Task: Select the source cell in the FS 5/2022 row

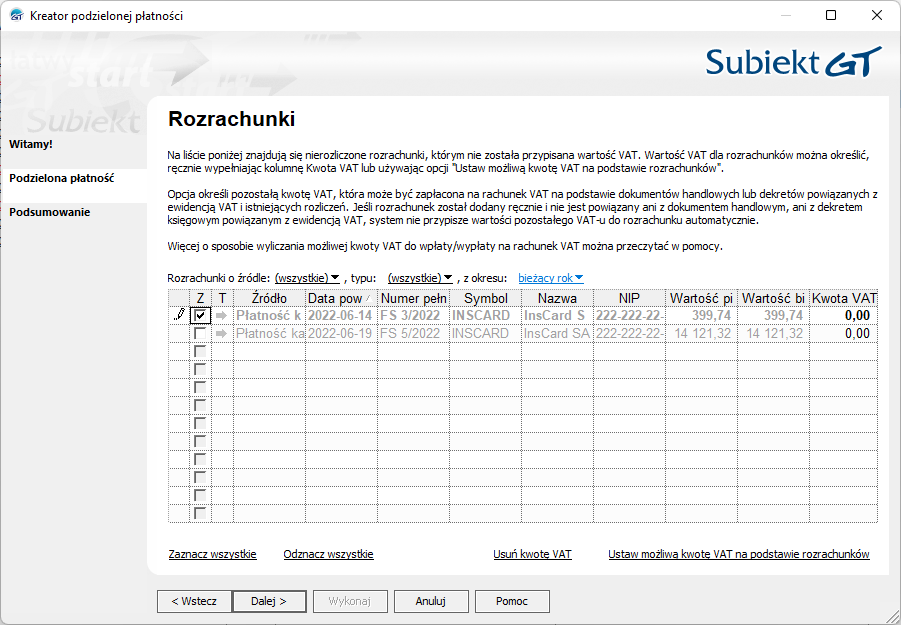Action: [269, 333]
